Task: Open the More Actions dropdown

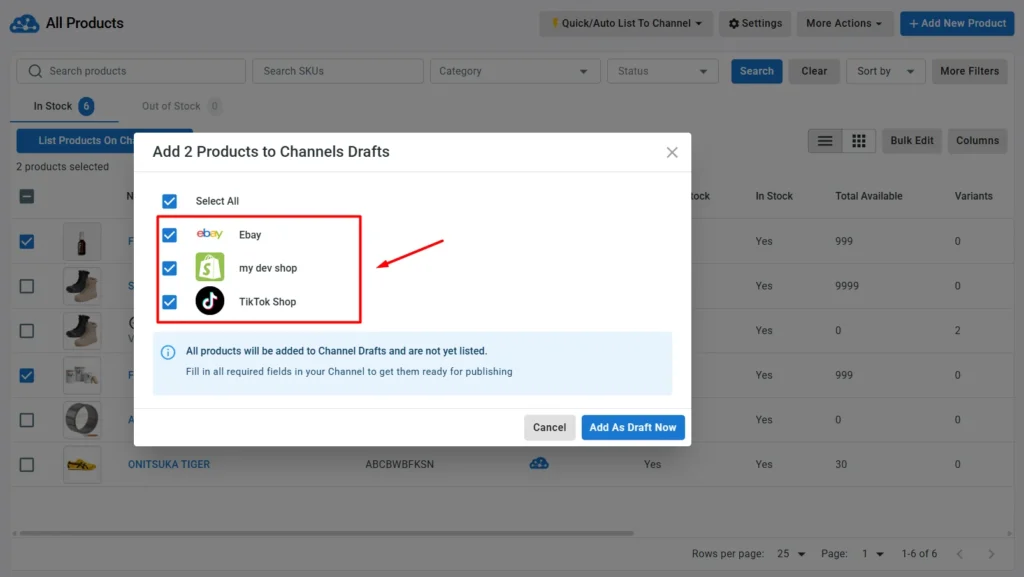Action: [x=844, y=23]
